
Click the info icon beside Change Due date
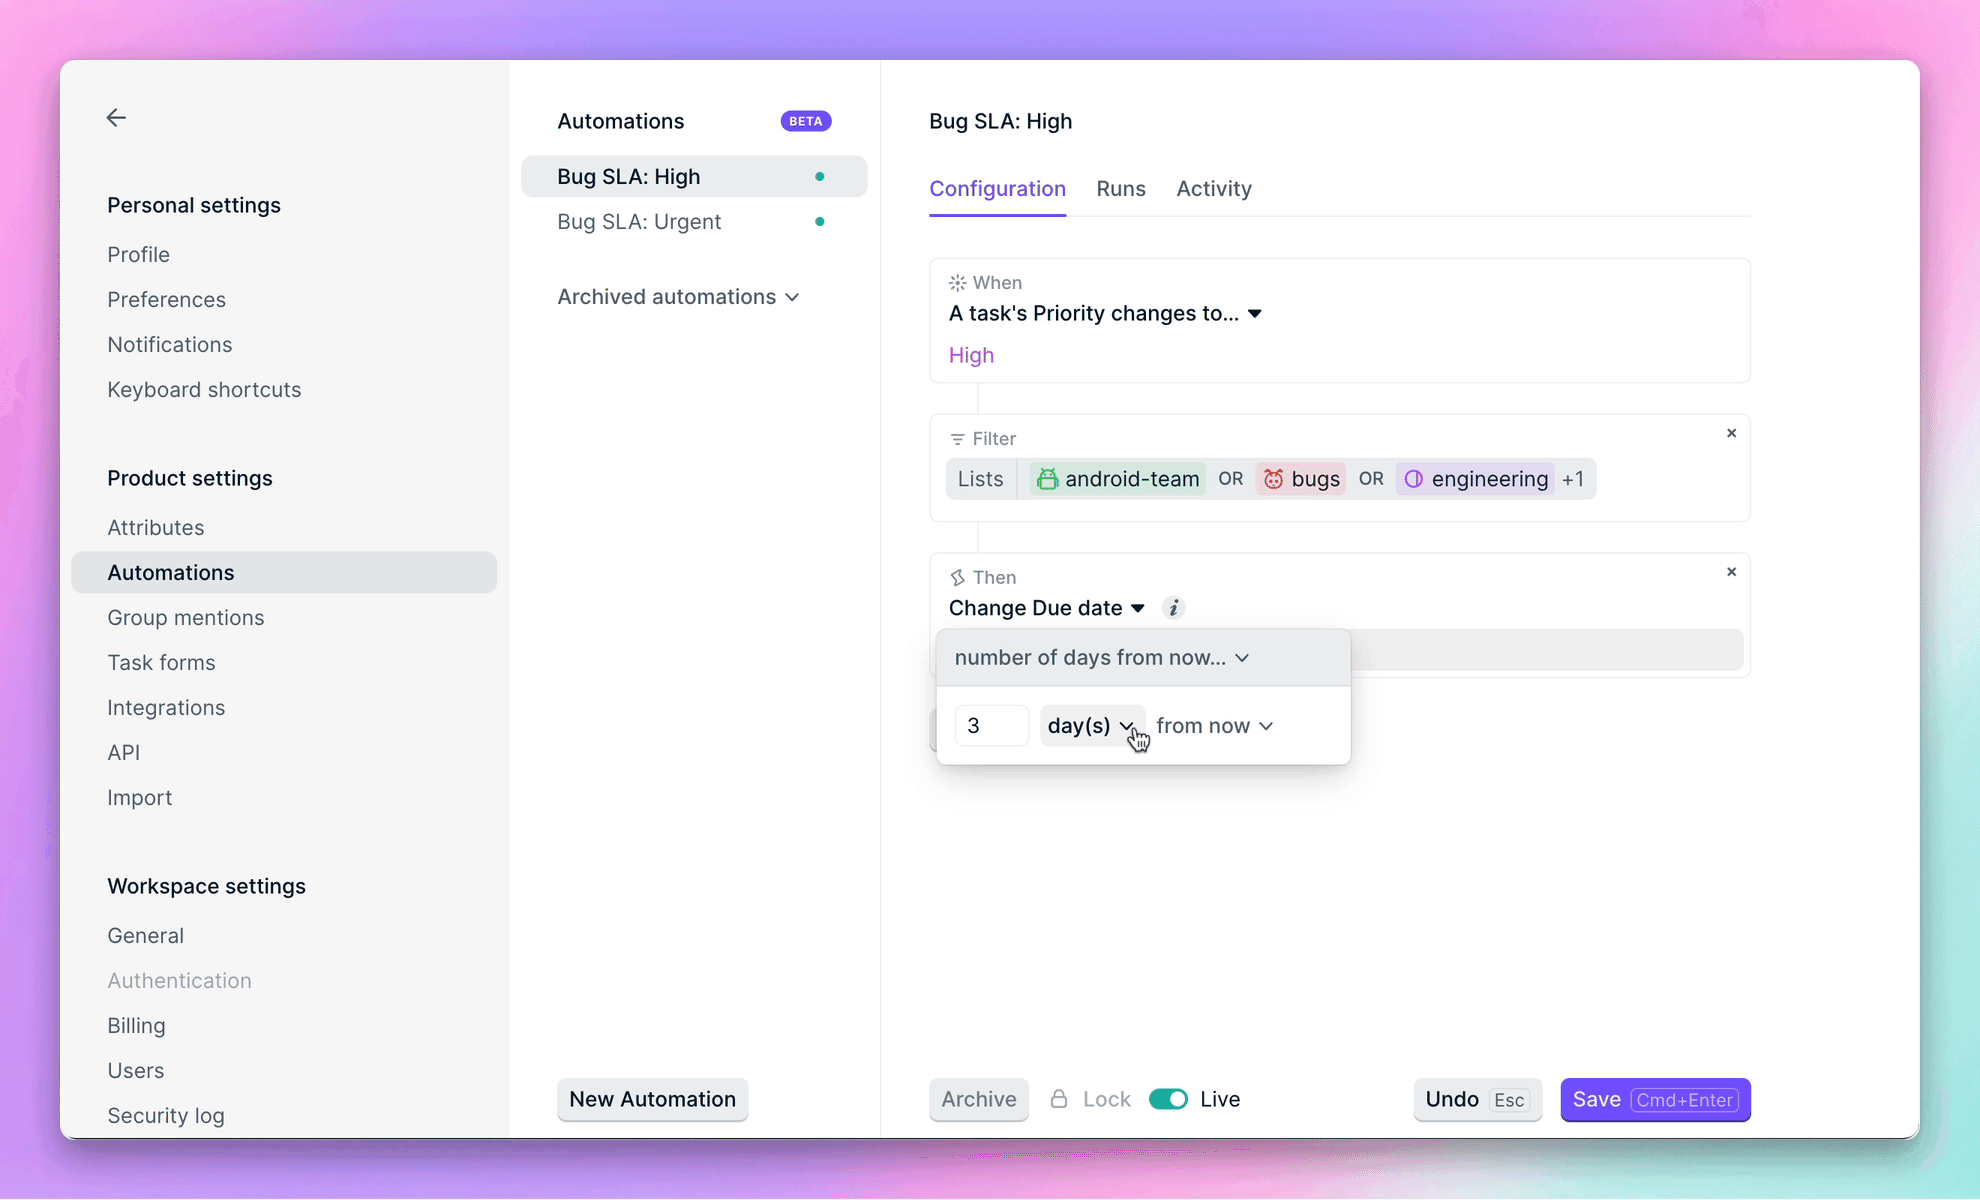(x=1174, y=608)
